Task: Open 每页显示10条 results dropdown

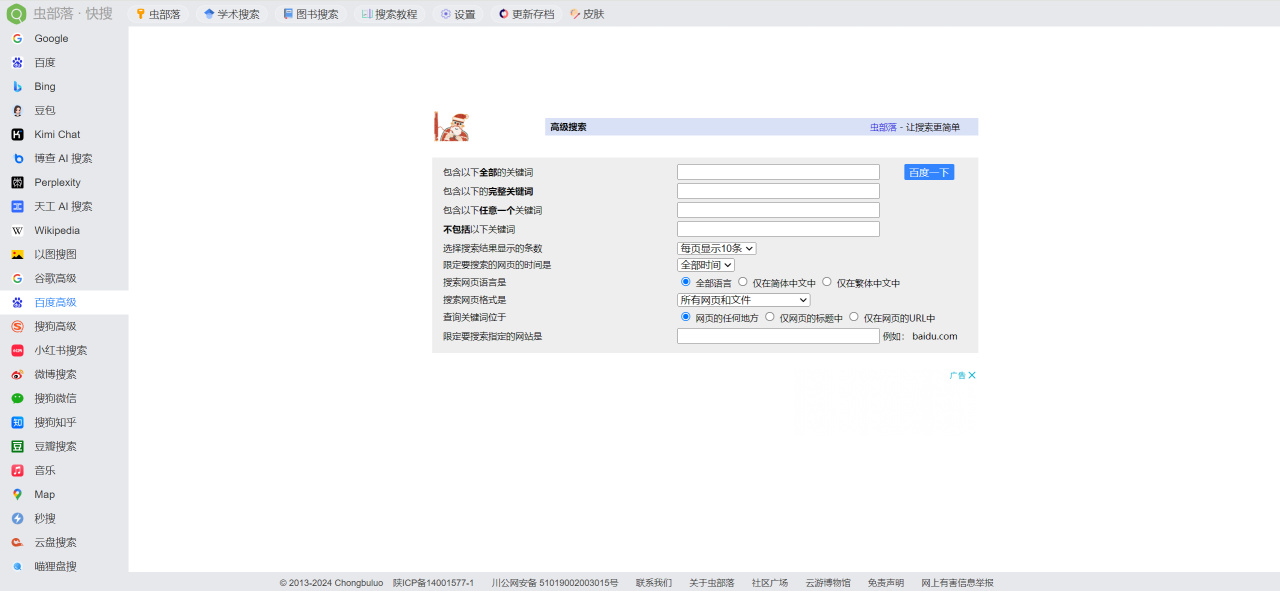Action: click(717, 248)
